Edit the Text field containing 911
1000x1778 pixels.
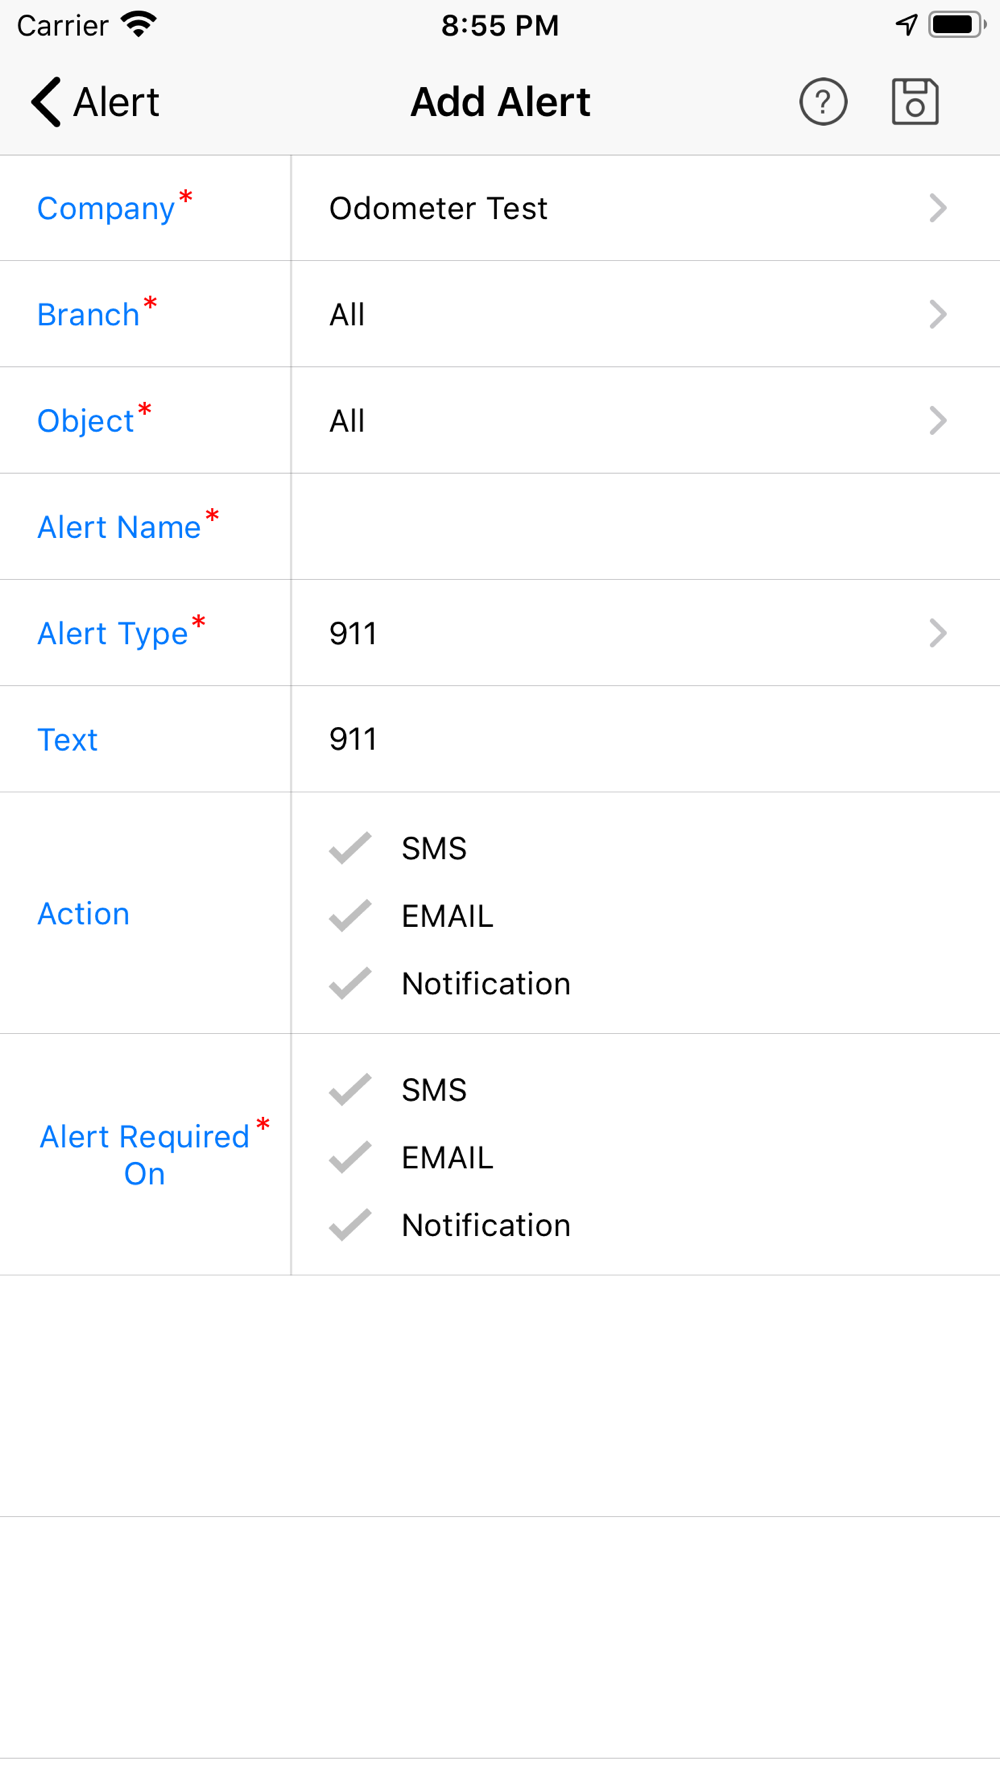[646, 739]
